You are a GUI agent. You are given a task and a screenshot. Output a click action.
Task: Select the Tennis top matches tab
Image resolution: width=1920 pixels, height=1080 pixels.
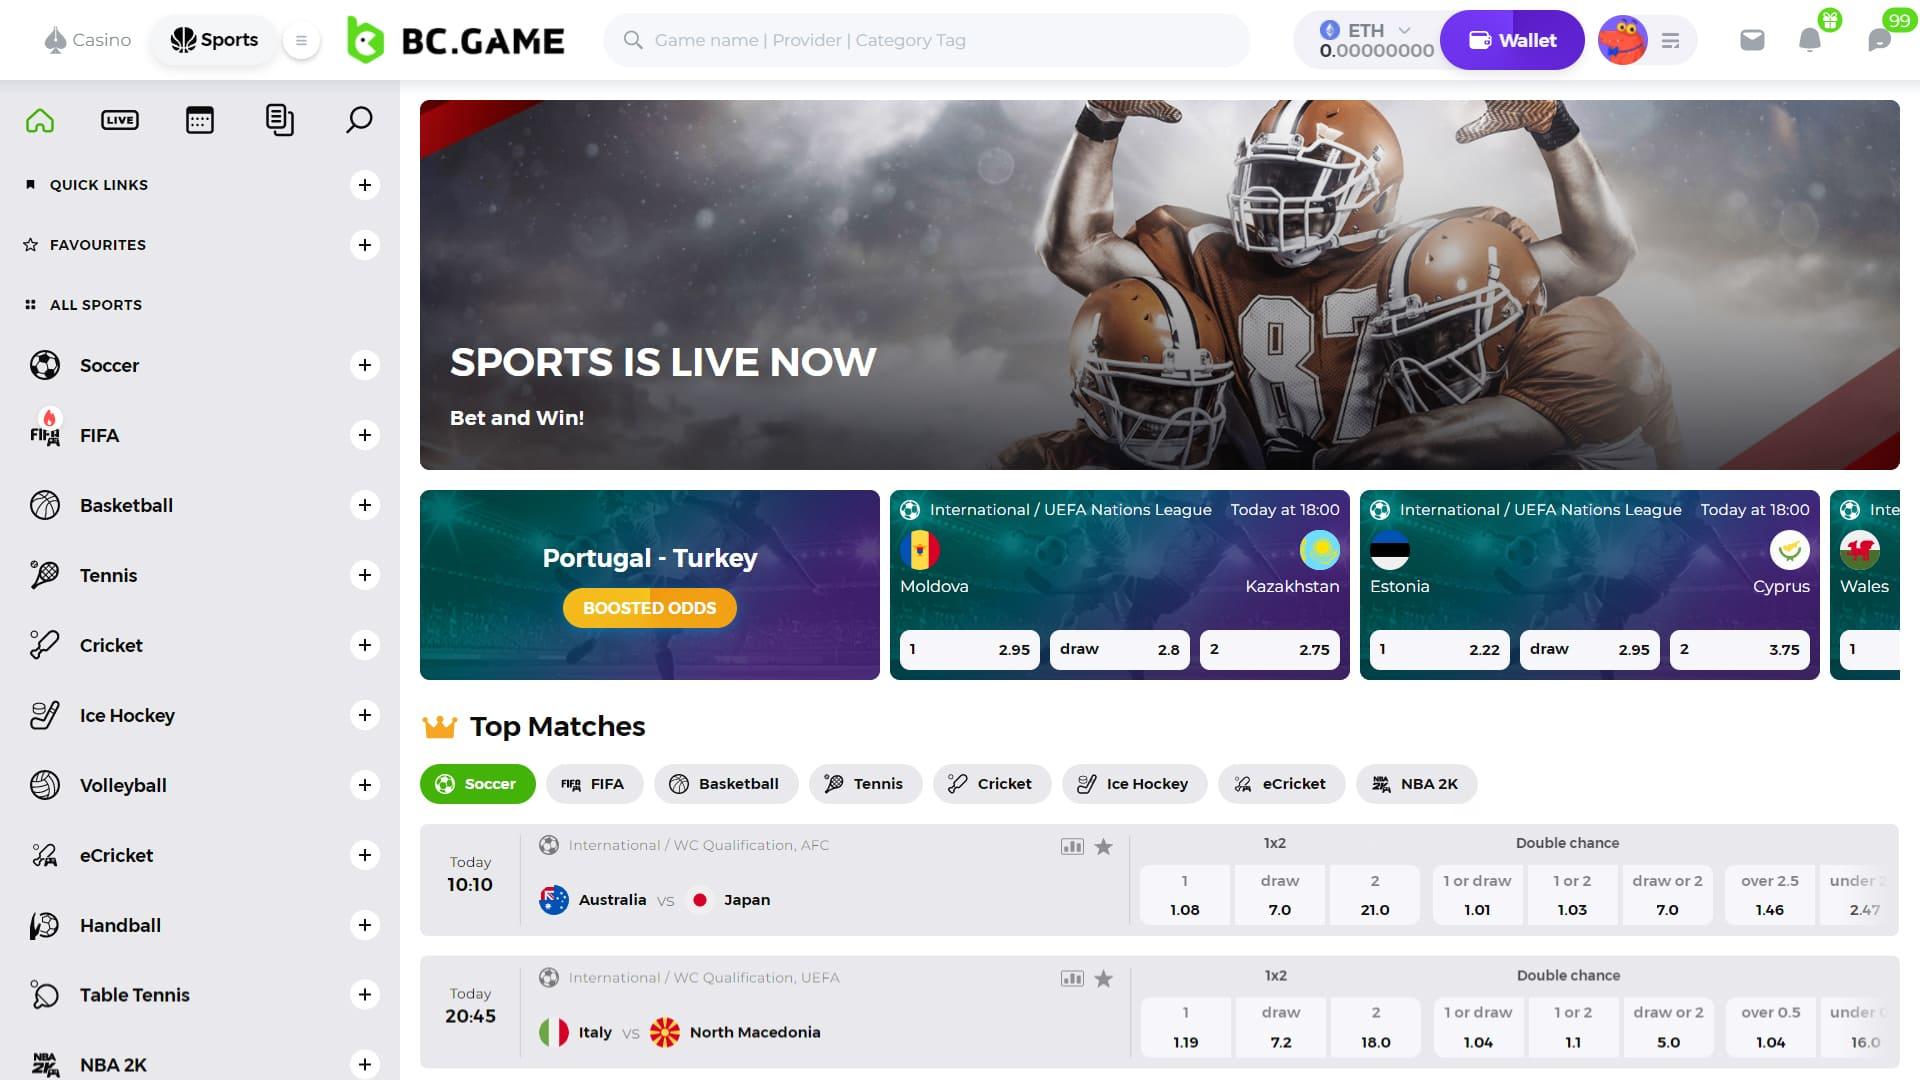coord(865,784)
